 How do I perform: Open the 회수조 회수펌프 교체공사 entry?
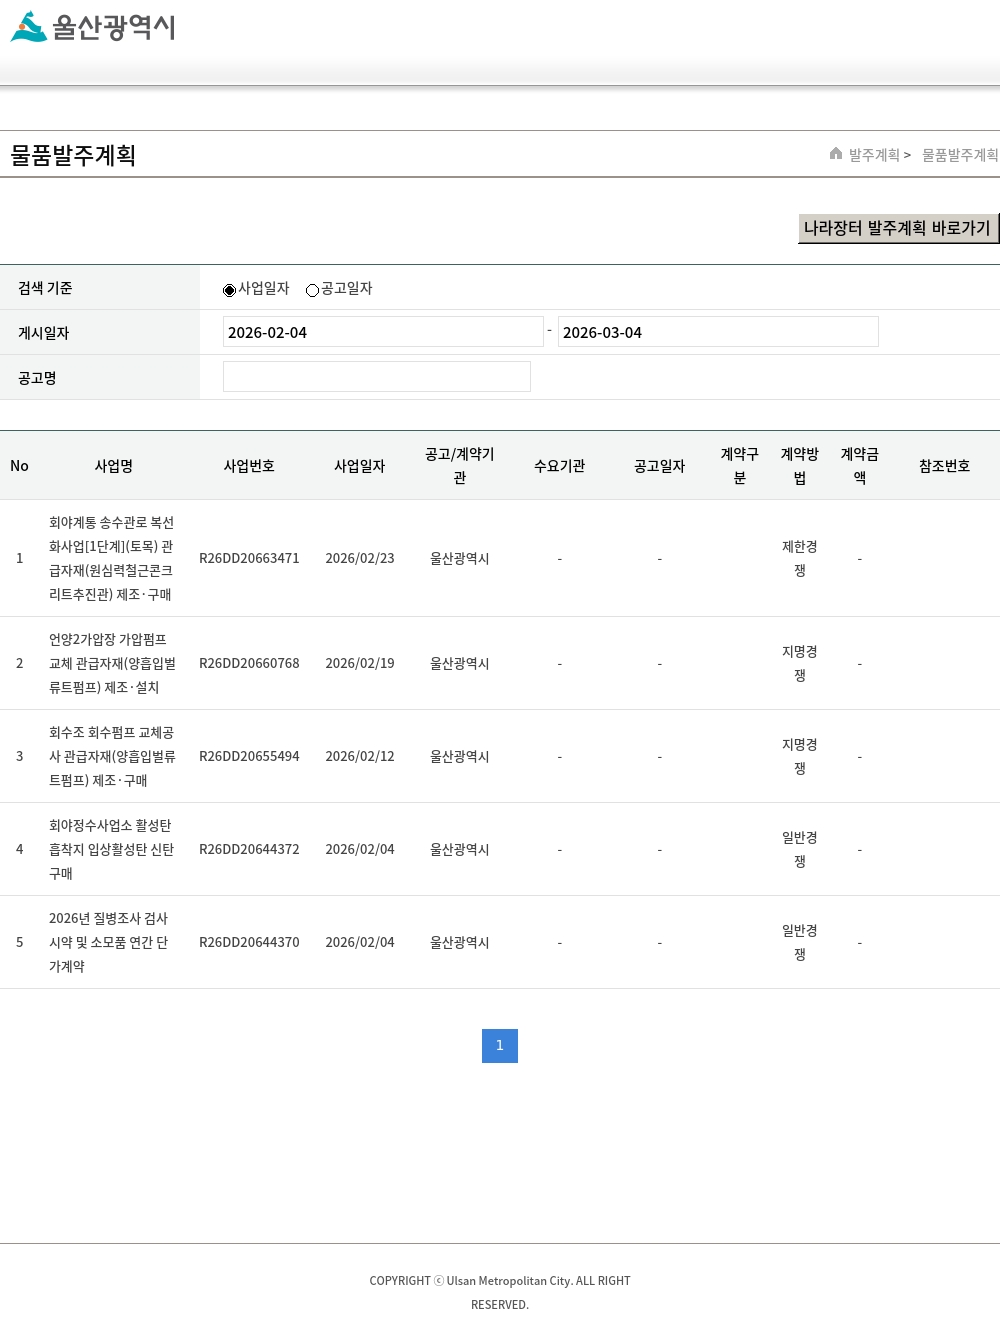[112, 756]
